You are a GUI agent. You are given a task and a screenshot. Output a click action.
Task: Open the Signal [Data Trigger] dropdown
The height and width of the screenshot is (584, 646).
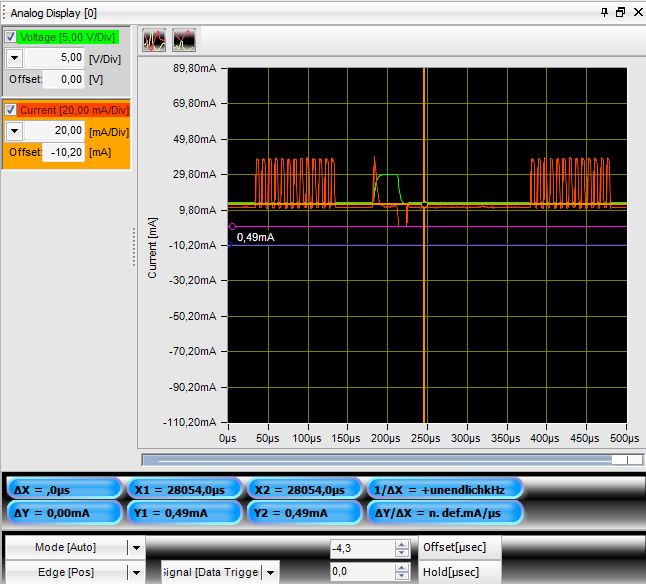pos(270,572)
